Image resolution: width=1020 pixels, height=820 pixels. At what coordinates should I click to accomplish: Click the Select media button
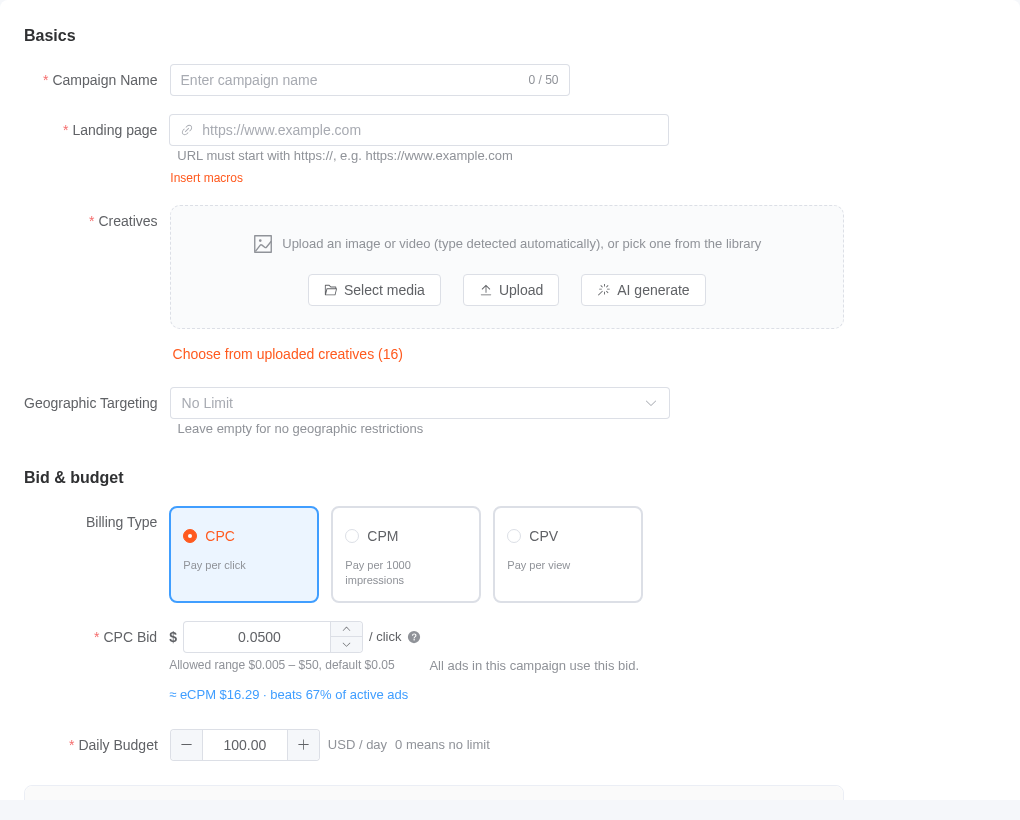click(375, 290)
